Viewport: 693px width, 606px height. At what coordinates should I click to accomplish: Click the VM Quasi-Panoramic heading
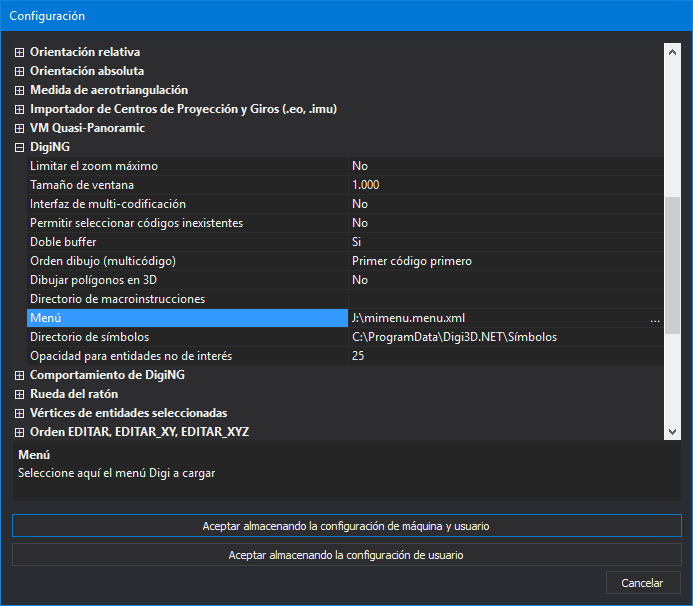(x=88, y=128)
